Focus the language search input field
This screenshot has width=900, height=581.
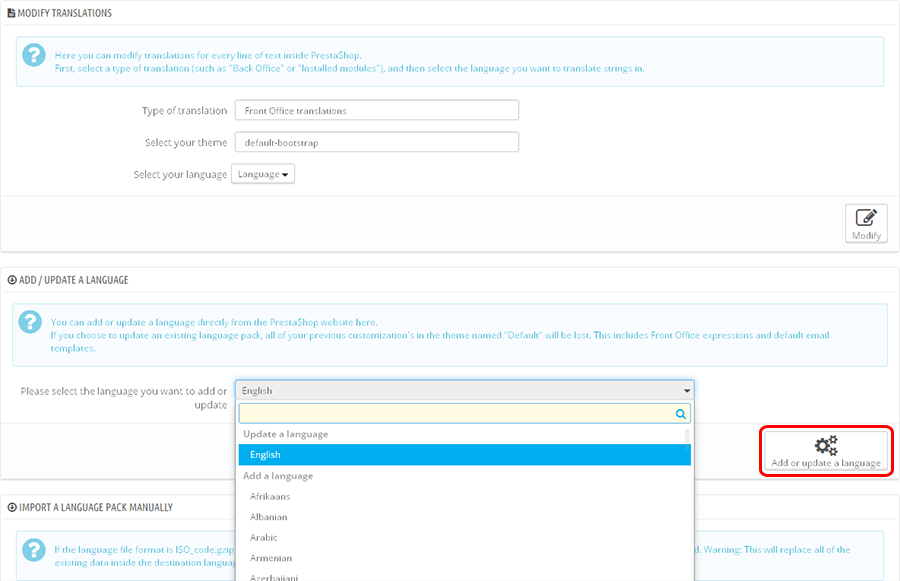[x=455, y=413]
